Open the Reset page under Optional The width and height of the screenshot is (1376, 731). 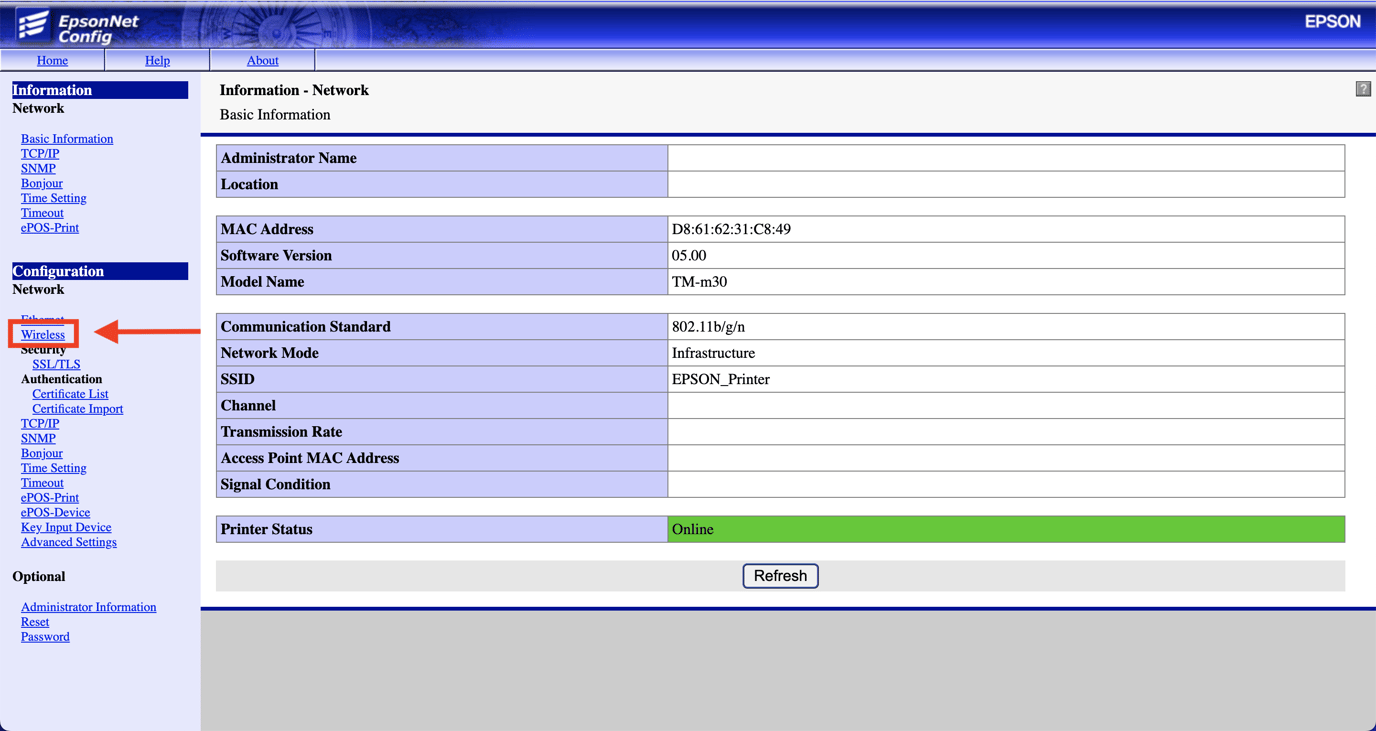(x=35, y=621)
